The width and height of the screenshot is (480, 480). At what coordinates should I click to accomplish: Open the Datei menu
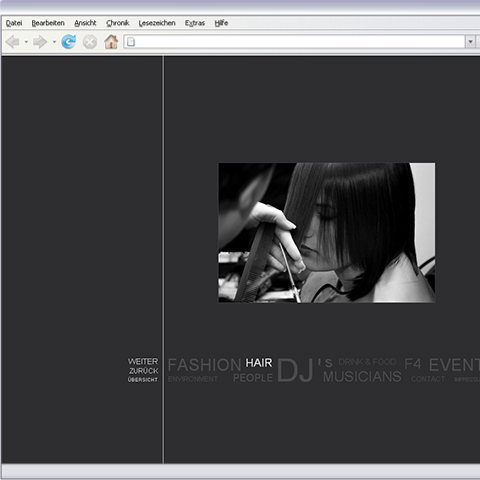[14, 23]
